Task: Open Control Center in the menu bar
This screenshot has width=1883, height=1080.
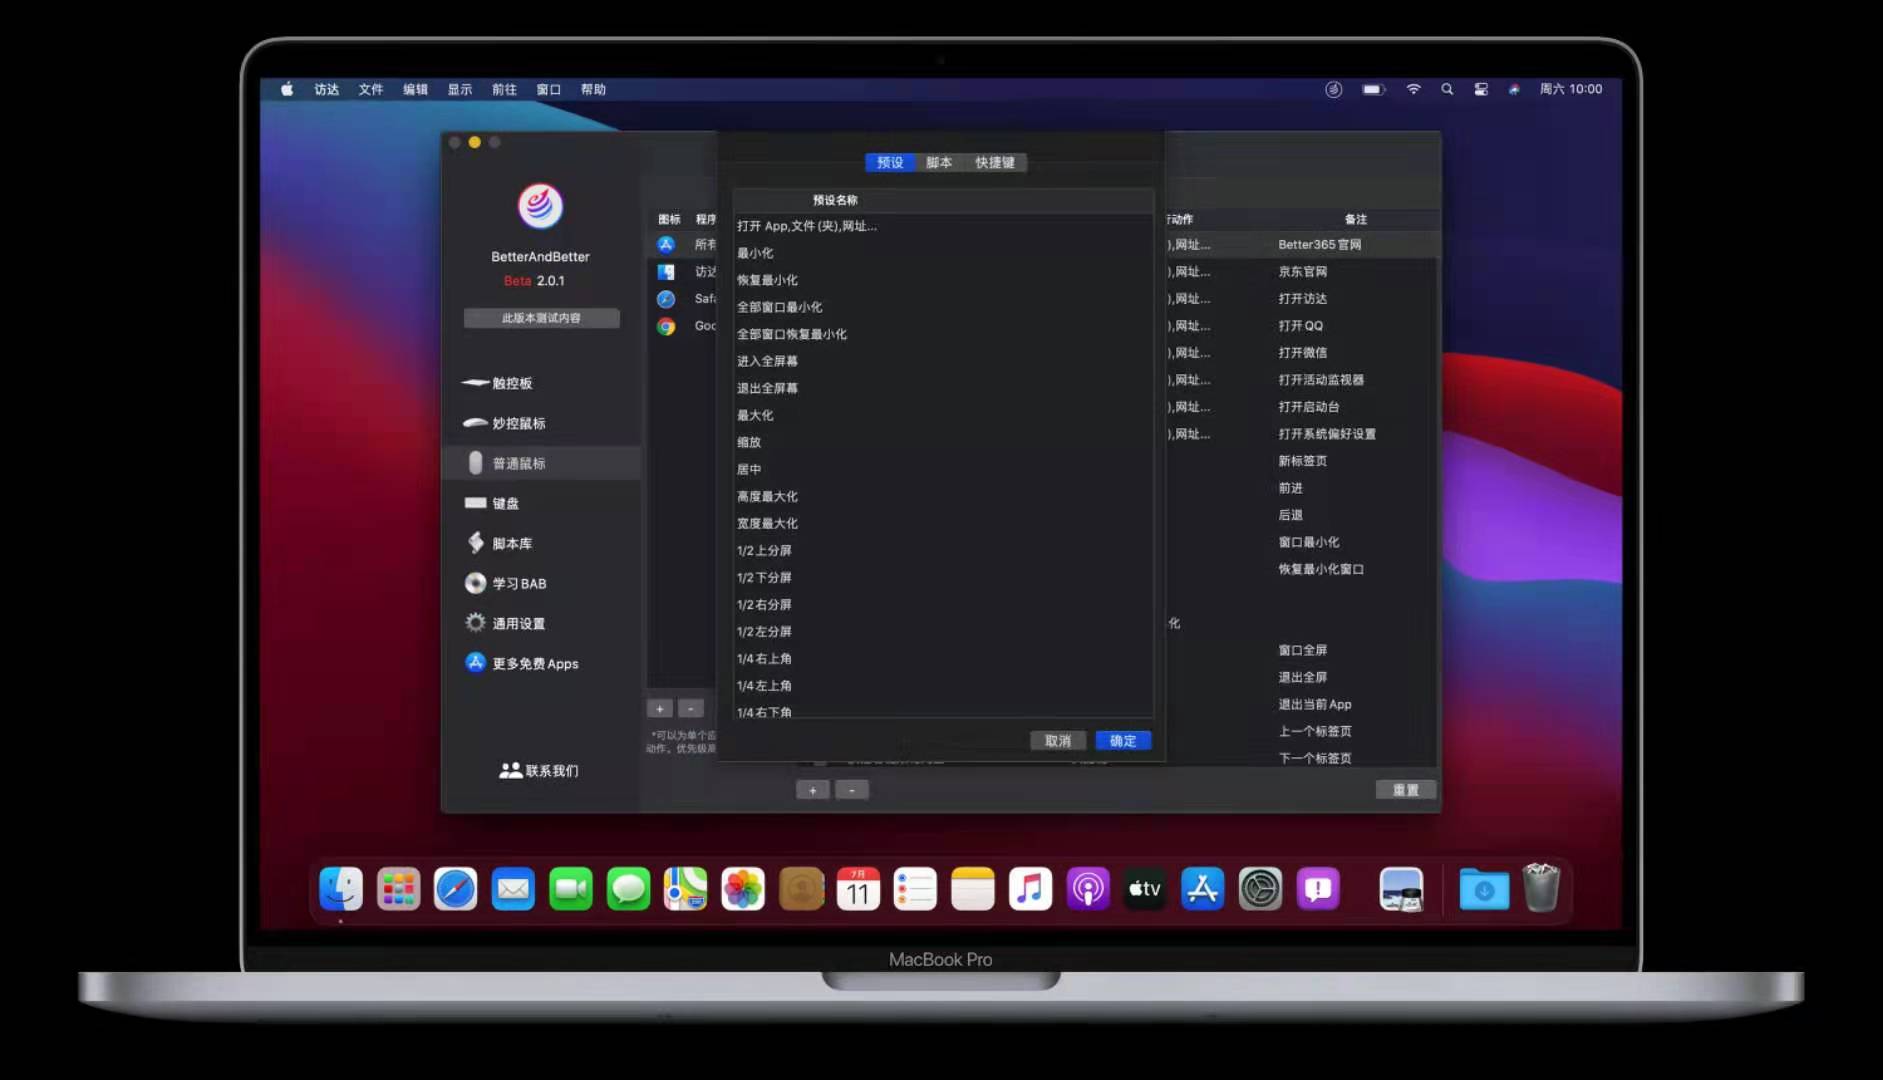Action: click(1481, 89)
